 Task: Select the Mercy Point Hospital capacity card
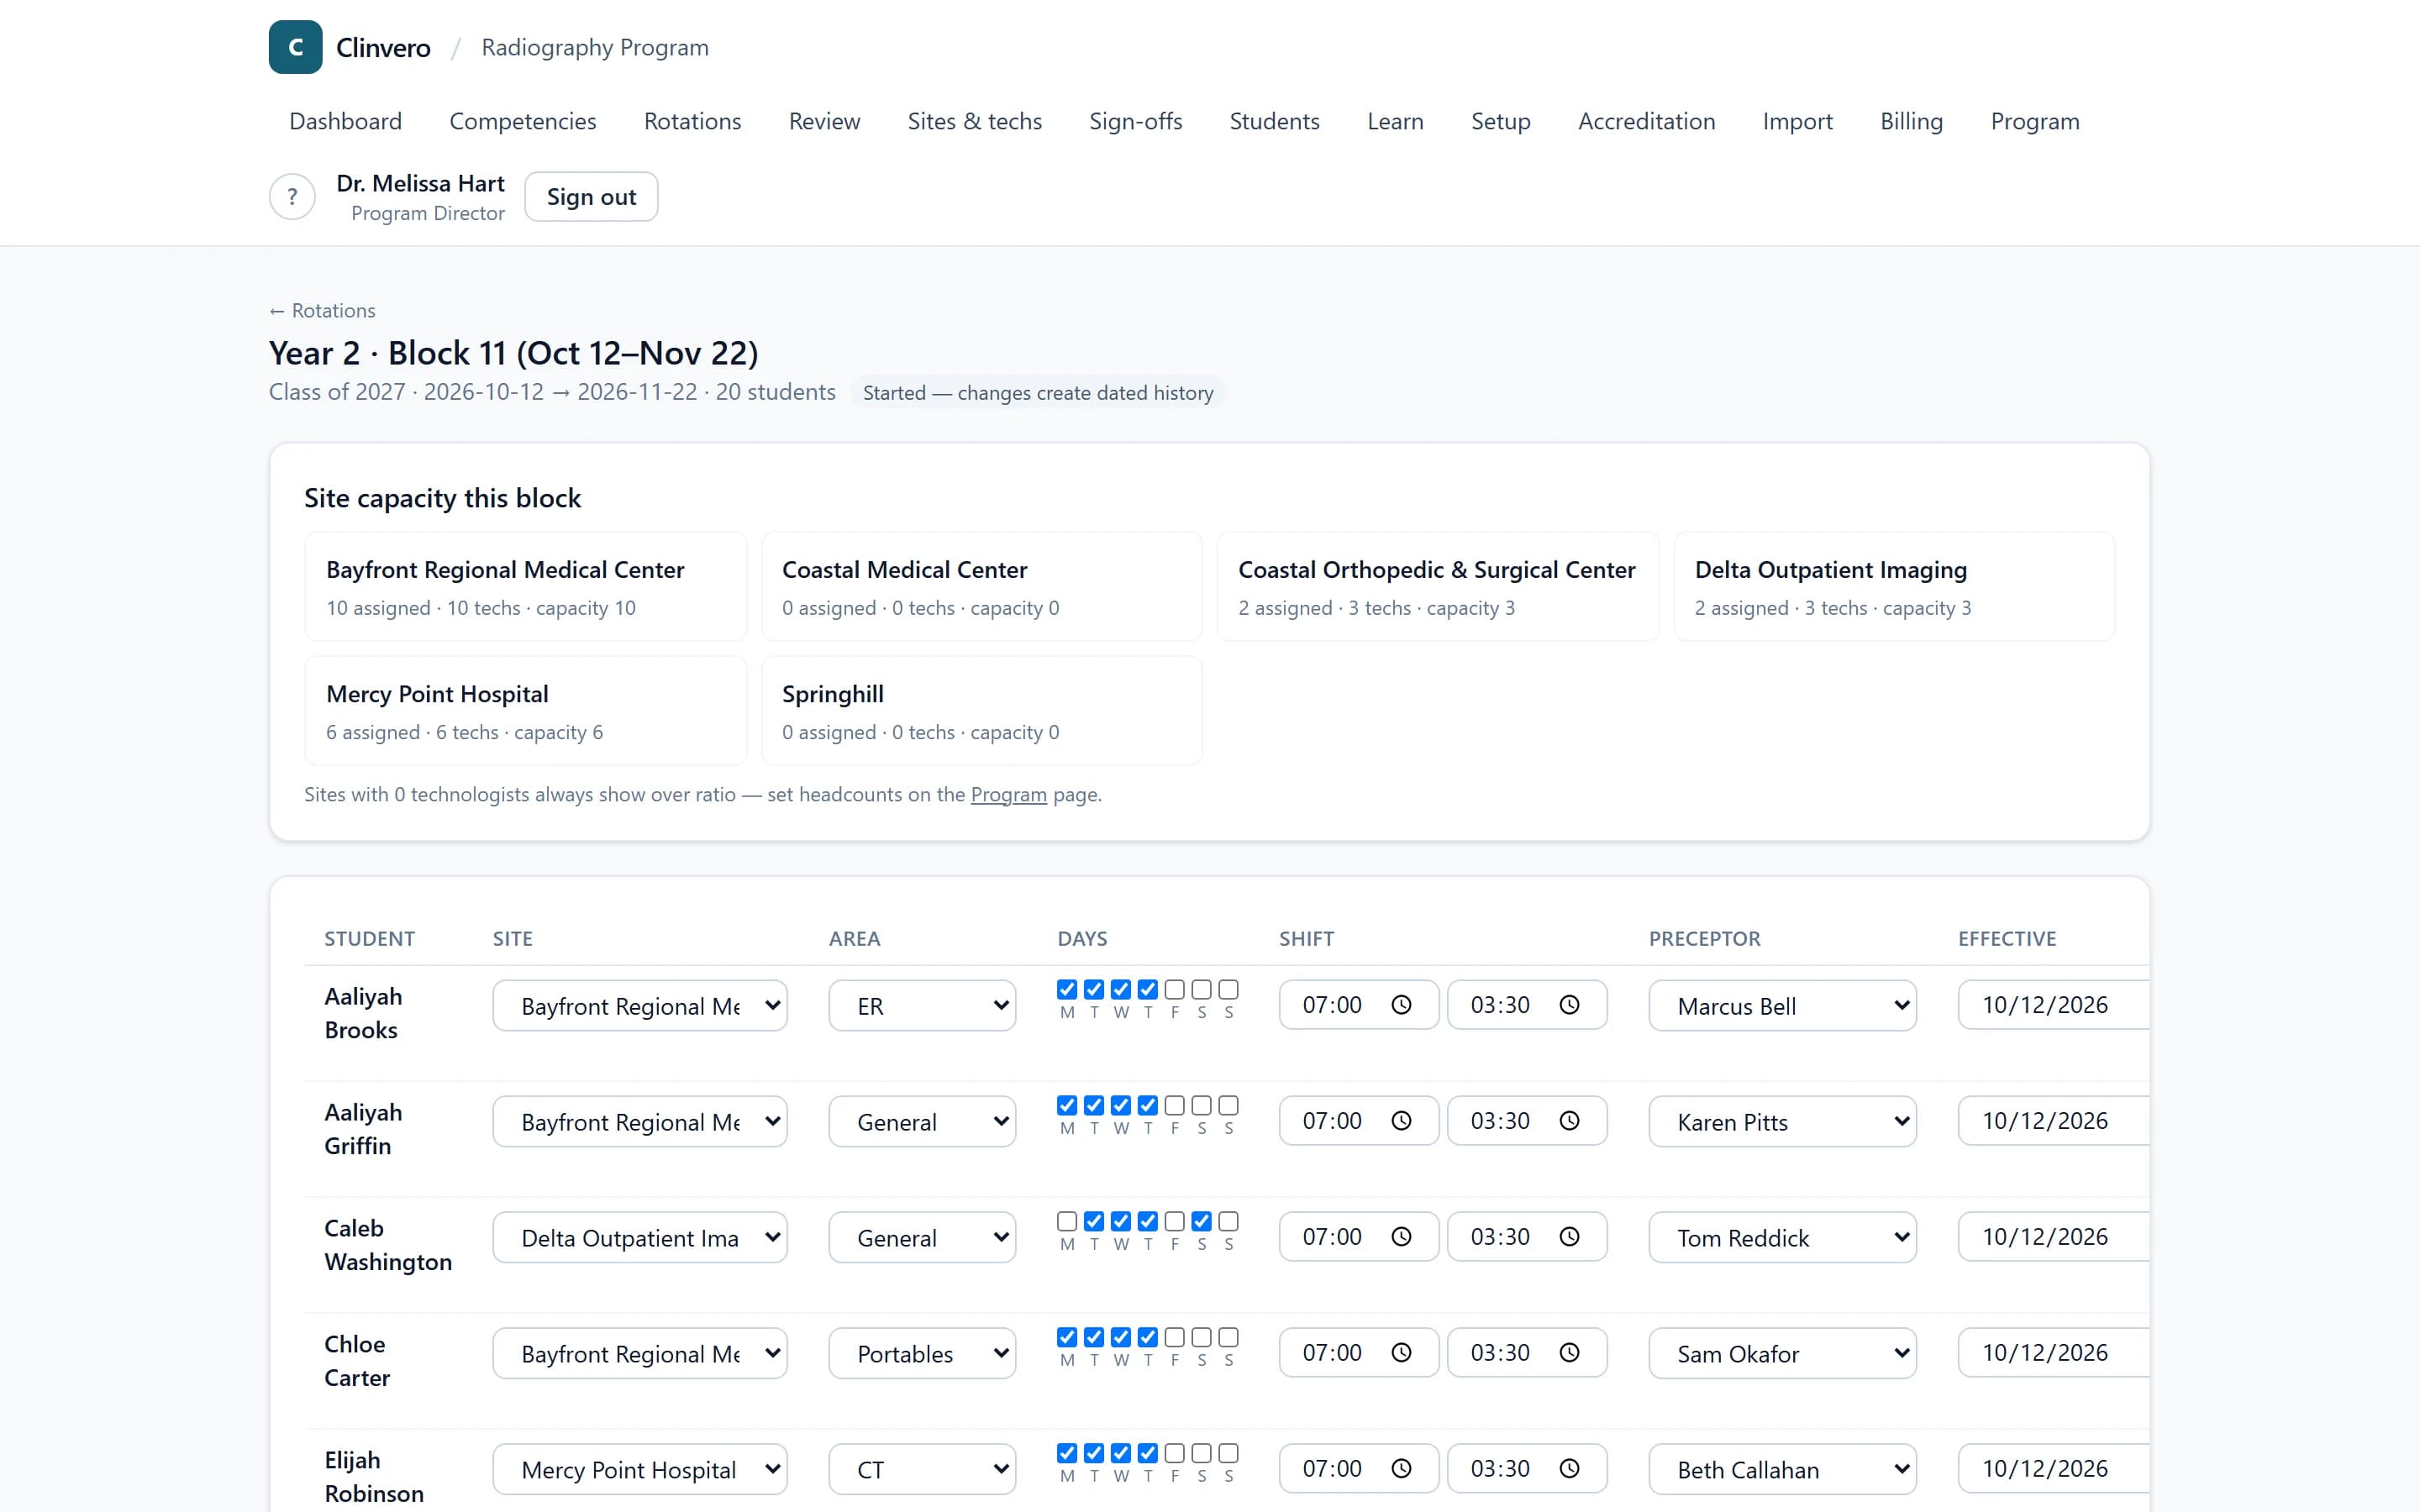pos(525,711)
